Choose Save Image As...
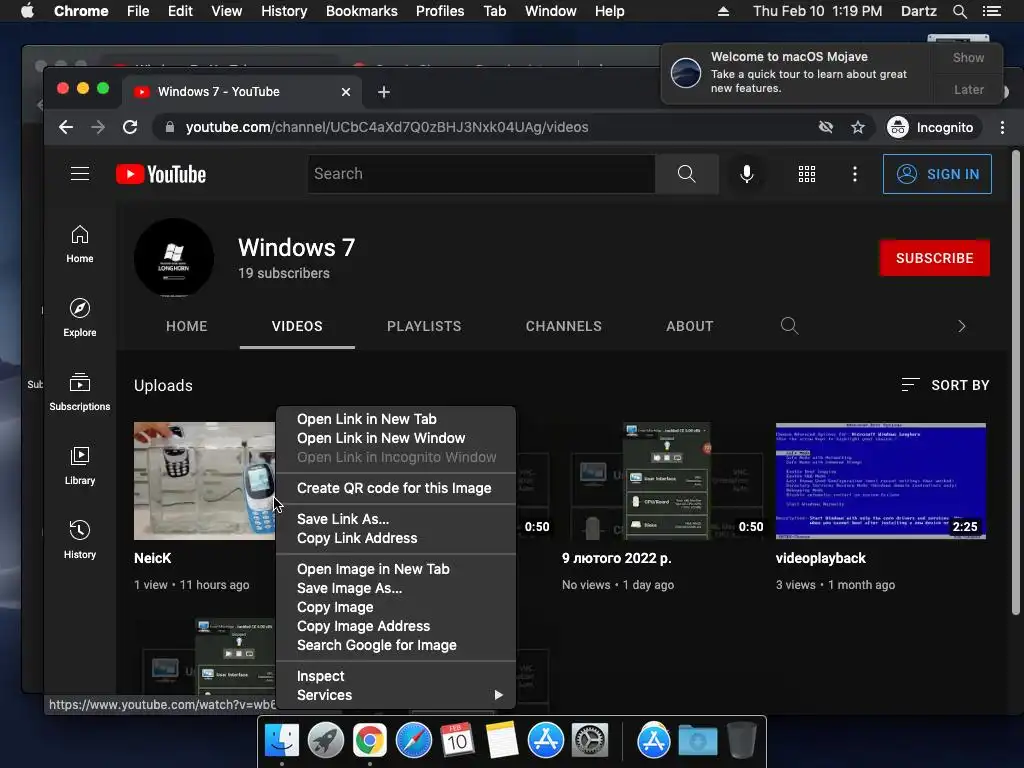Viewport: 1024px width, 768px height. 396,588
